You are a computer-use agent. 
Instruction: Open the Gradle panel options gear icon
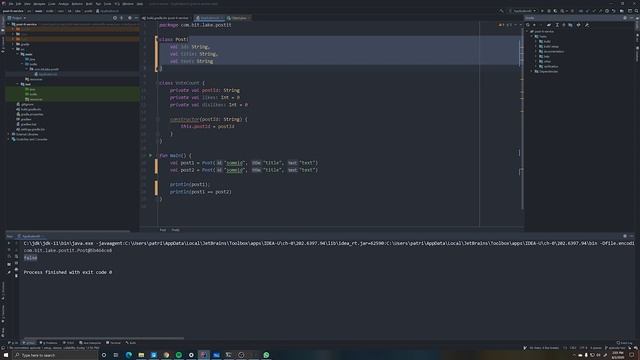tap(624, 18)
